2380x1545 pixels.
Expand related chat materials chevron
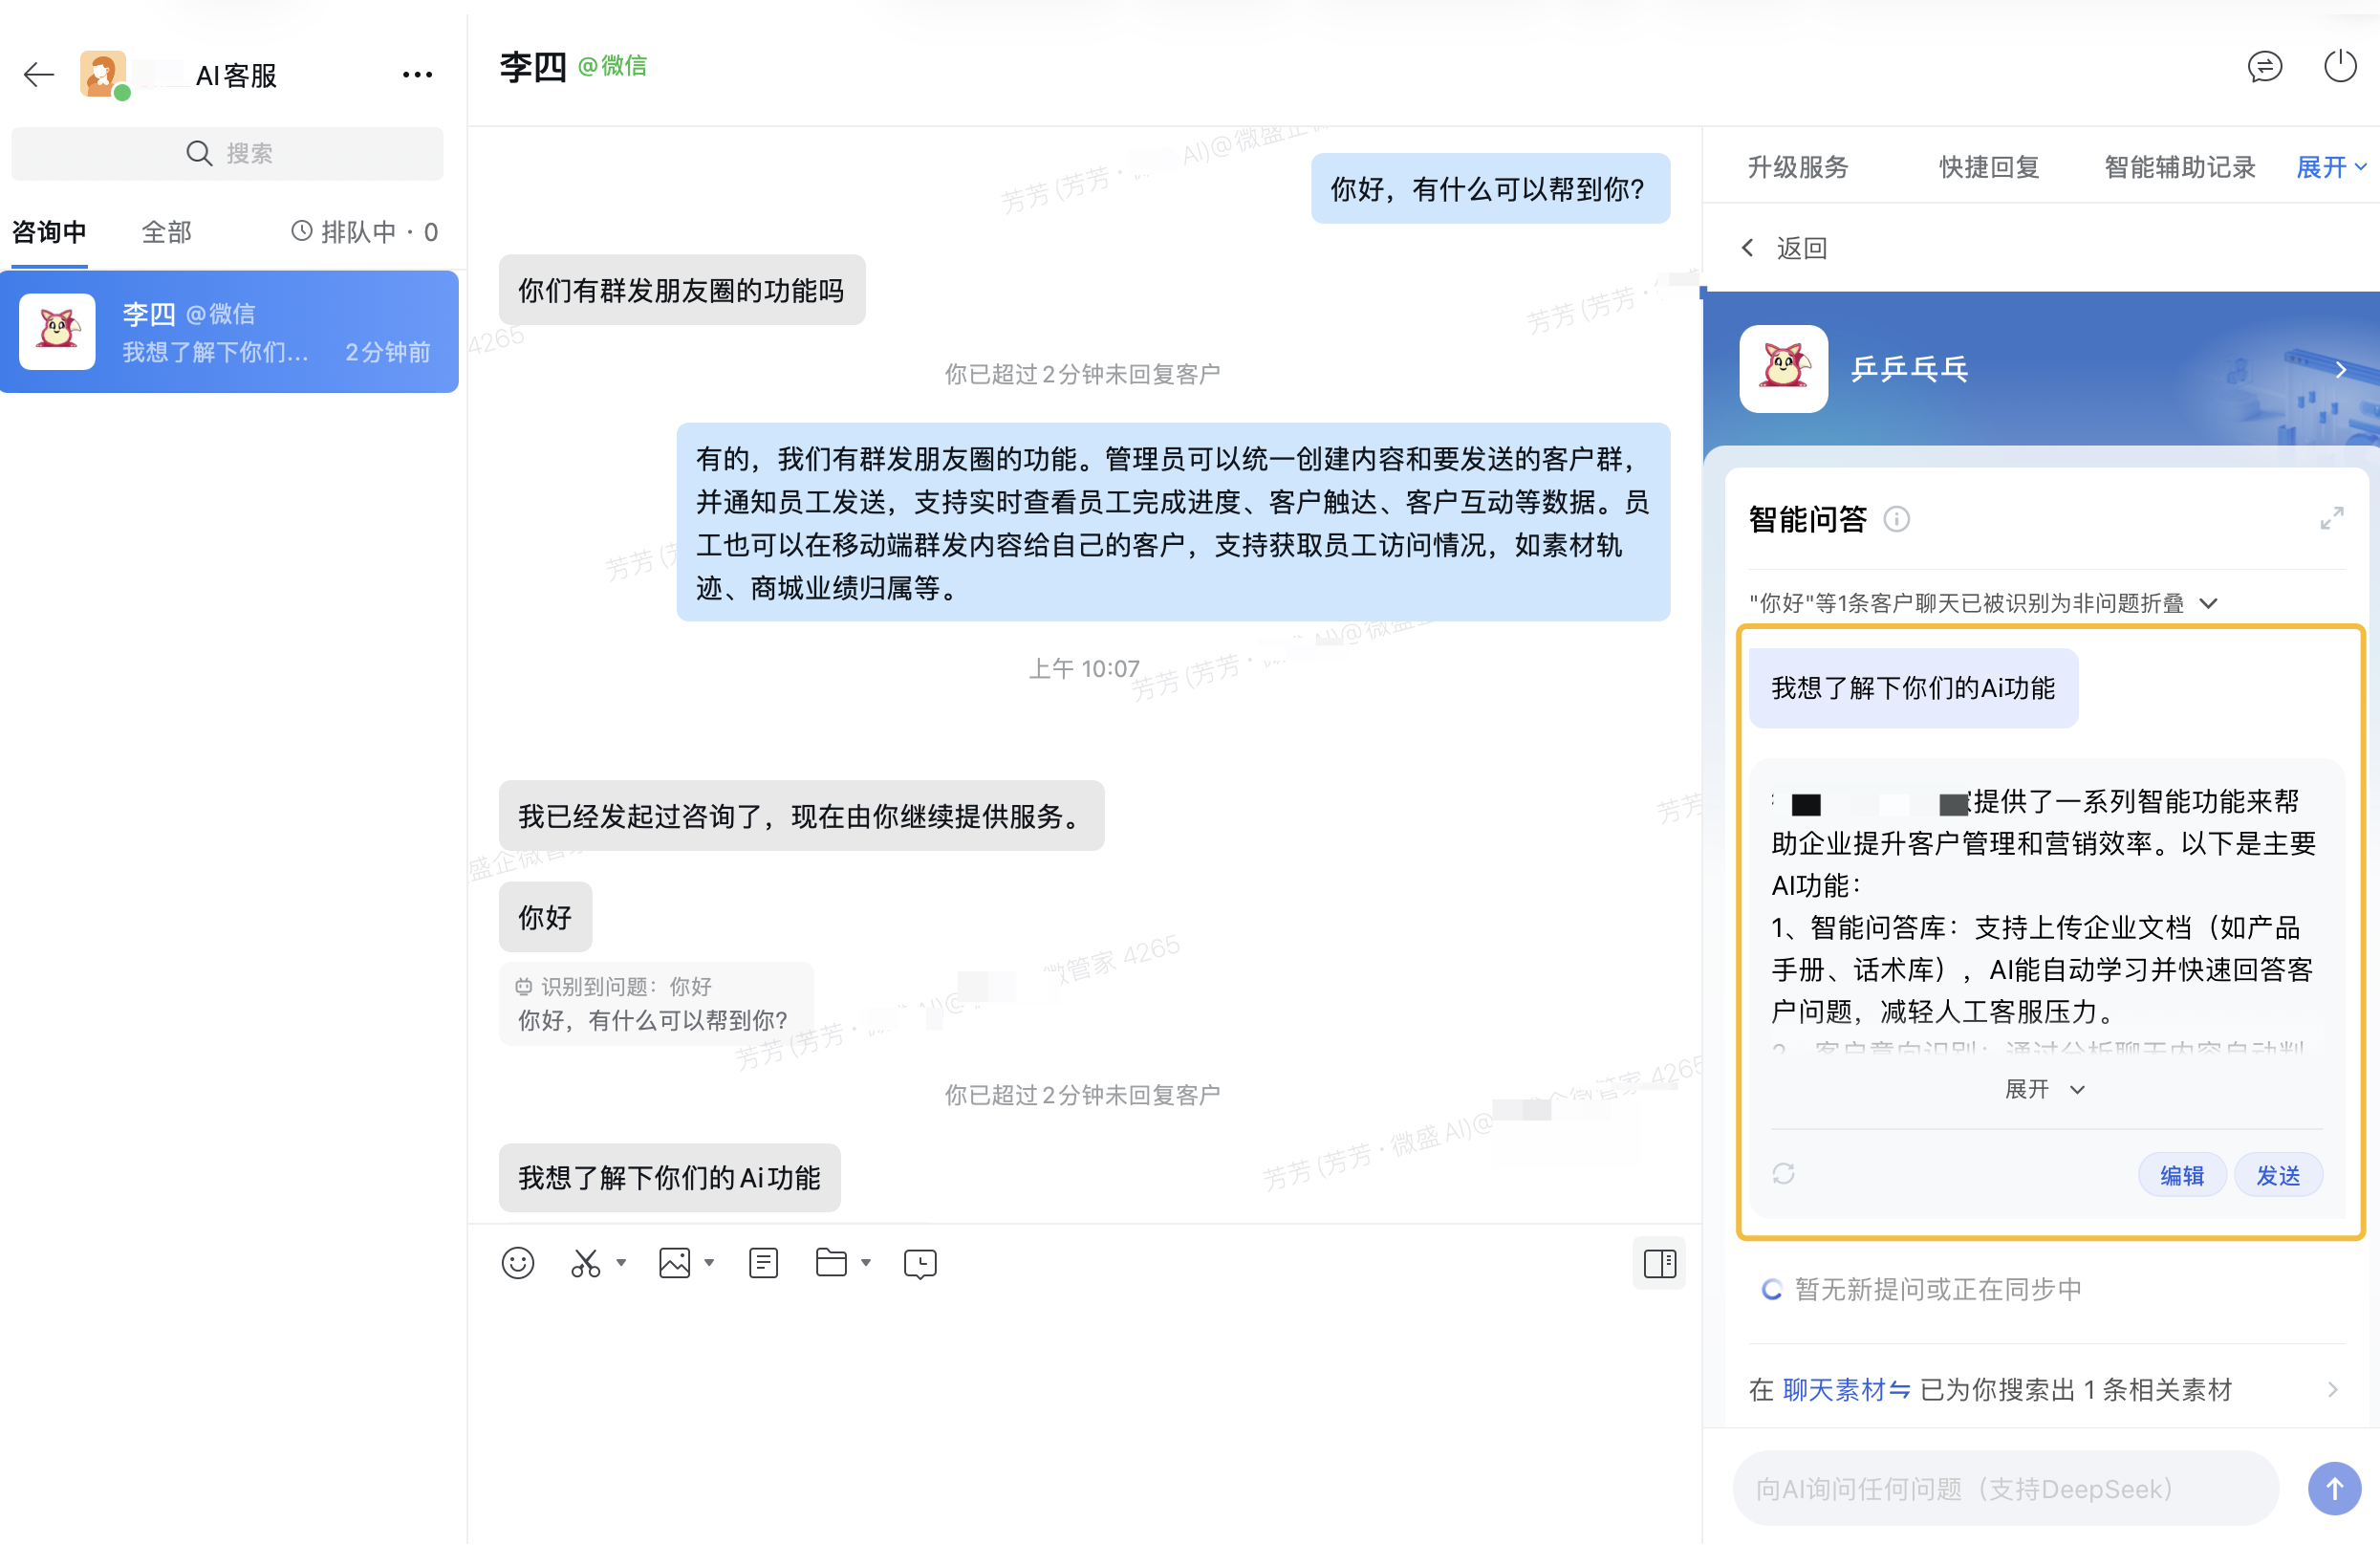pyautogui.click(x=2333, y=1390)
